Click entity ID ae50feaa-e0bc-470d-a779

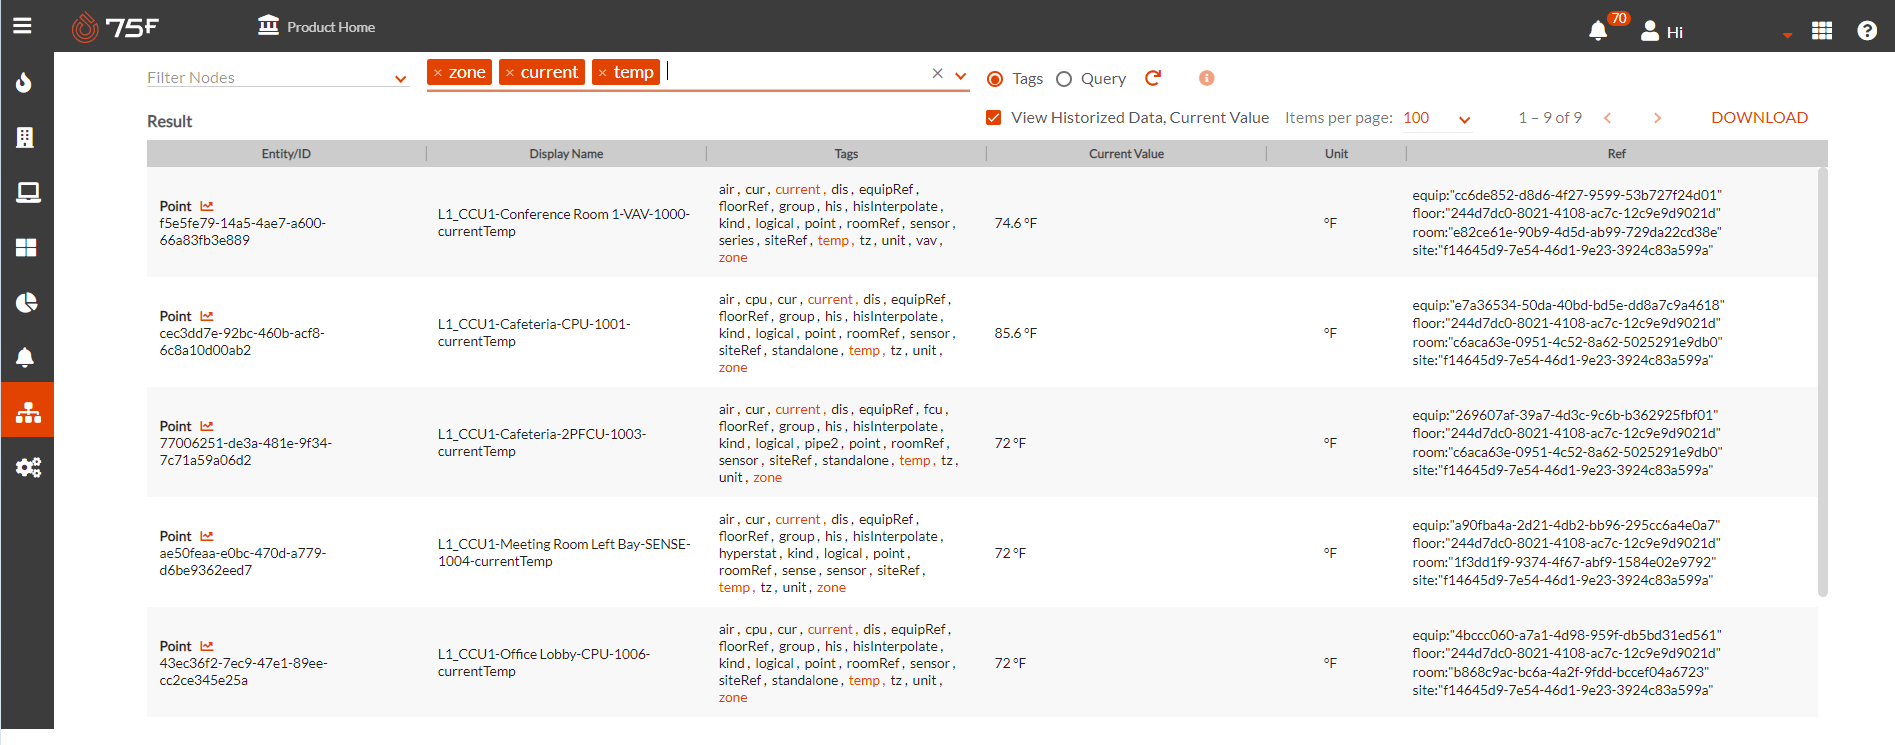(x=243, y=562)
